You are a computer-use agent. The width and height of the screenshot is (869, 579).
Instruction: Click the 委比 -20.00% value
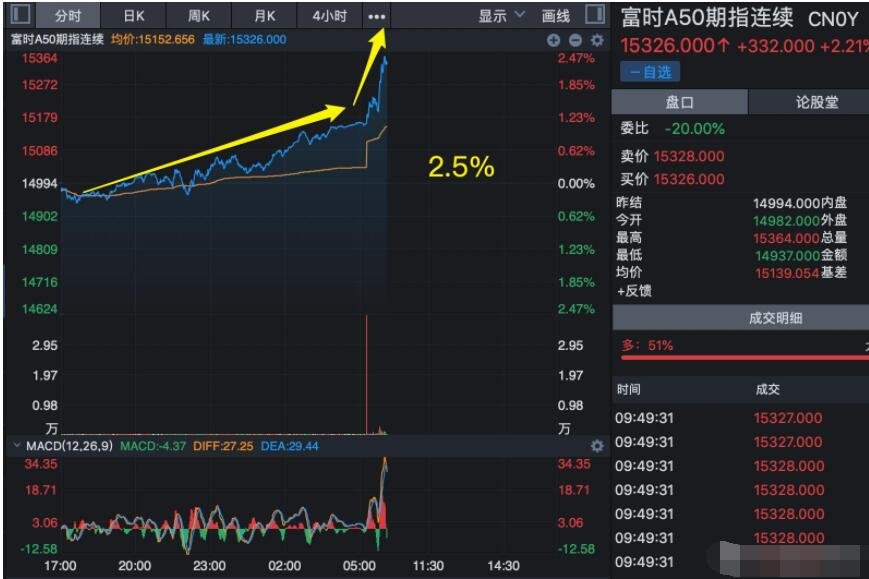[694, 129]
